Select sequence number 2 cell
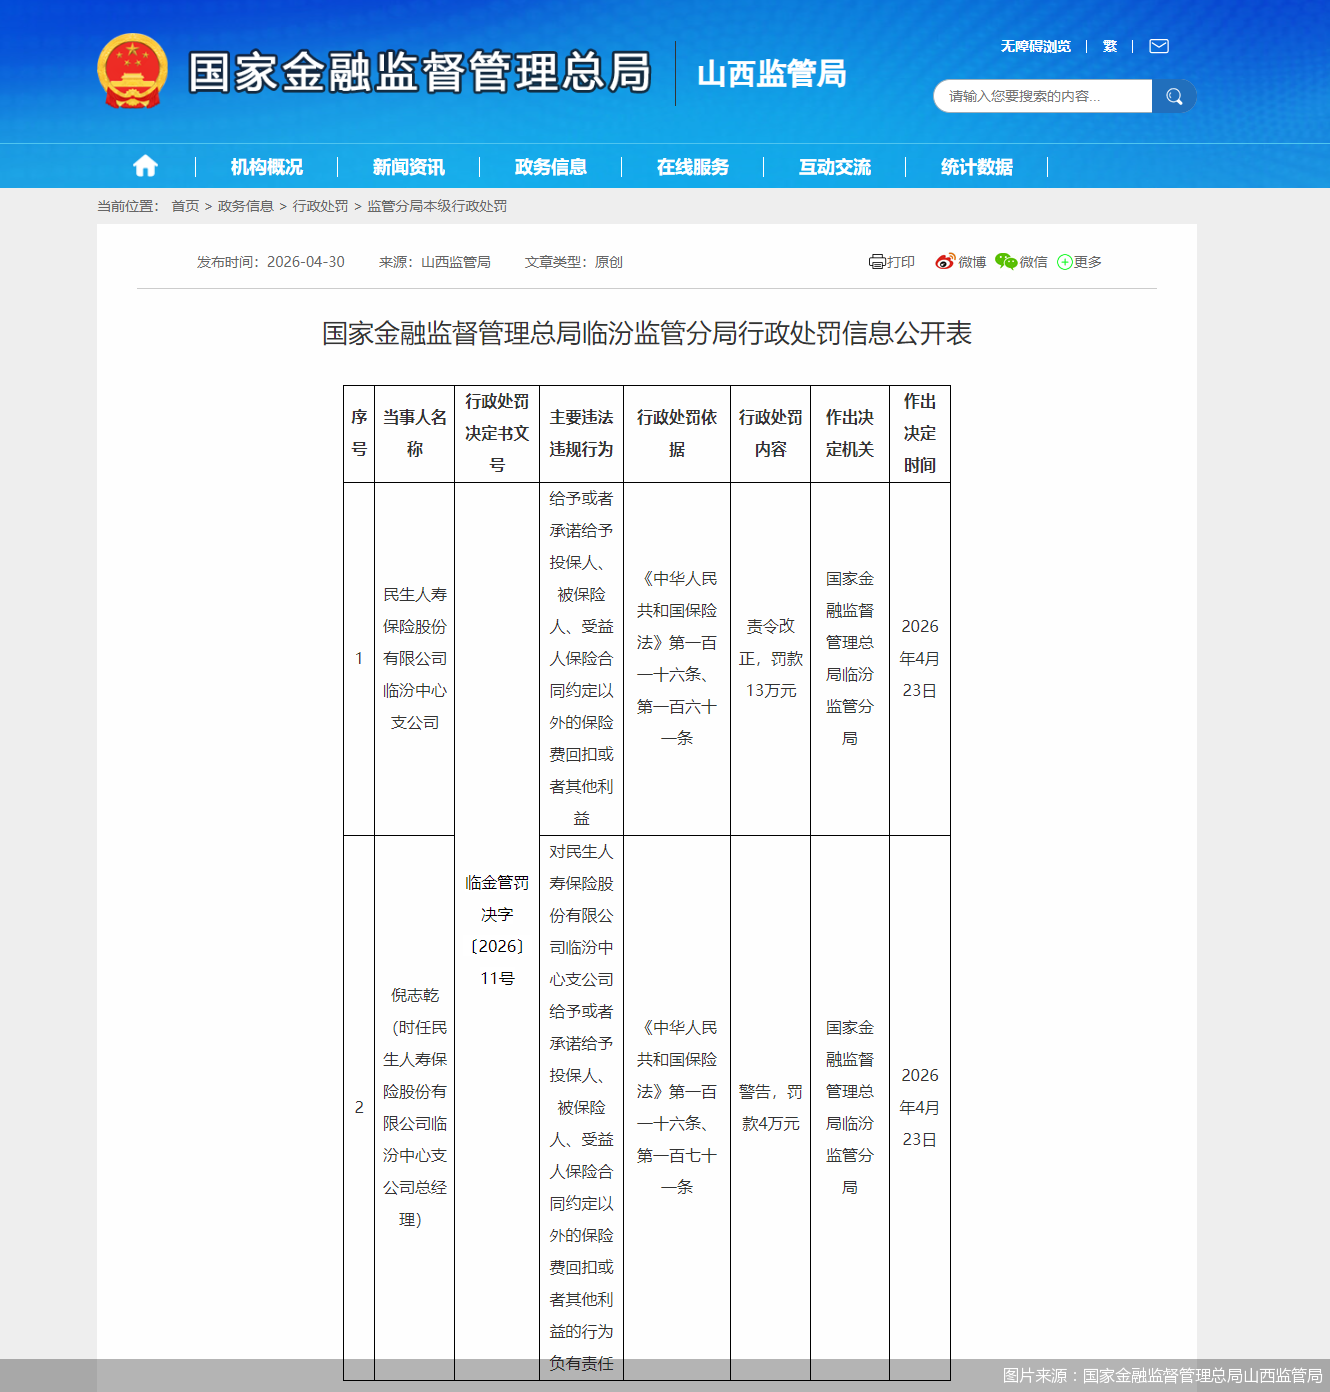This screenshot has width=1330, height=1392. pos(359,1107)
